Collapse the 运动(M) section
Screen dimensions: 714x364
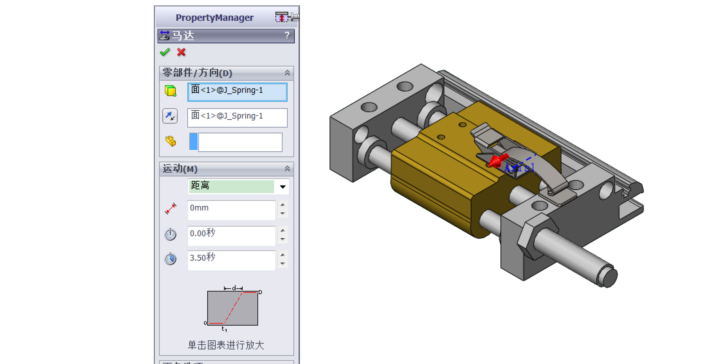coord(287,169)
